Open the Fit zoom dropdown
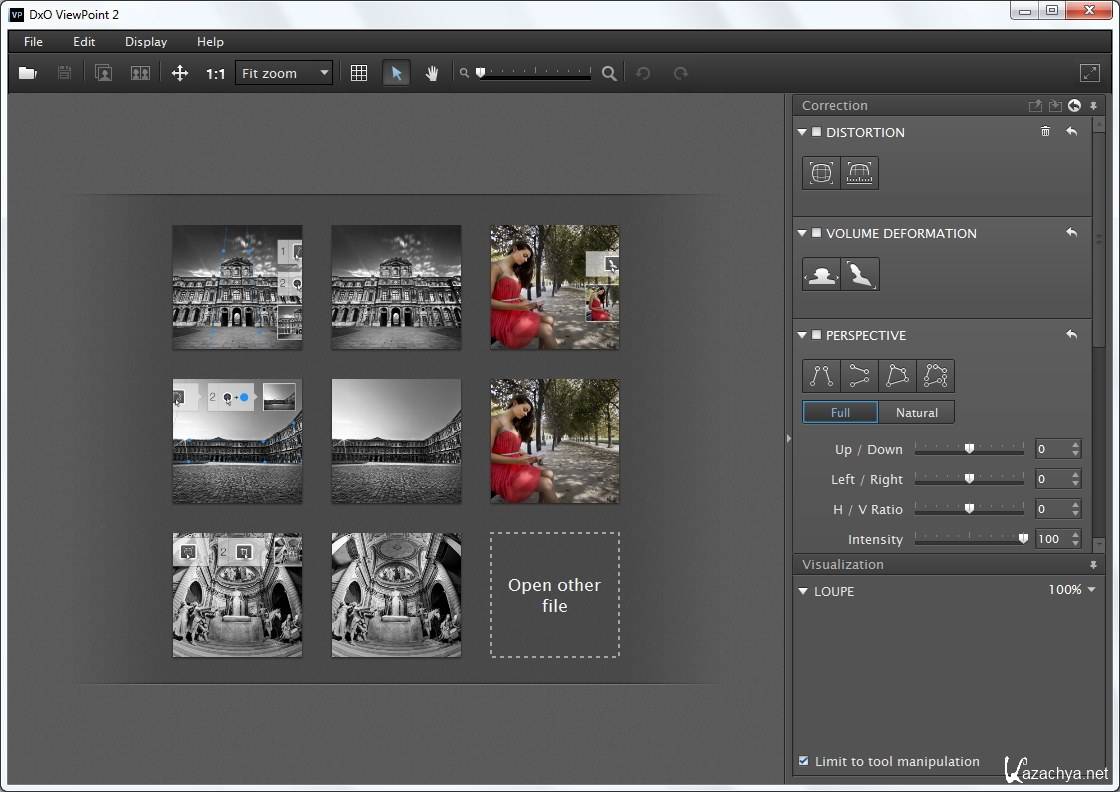 click(284, 73)
